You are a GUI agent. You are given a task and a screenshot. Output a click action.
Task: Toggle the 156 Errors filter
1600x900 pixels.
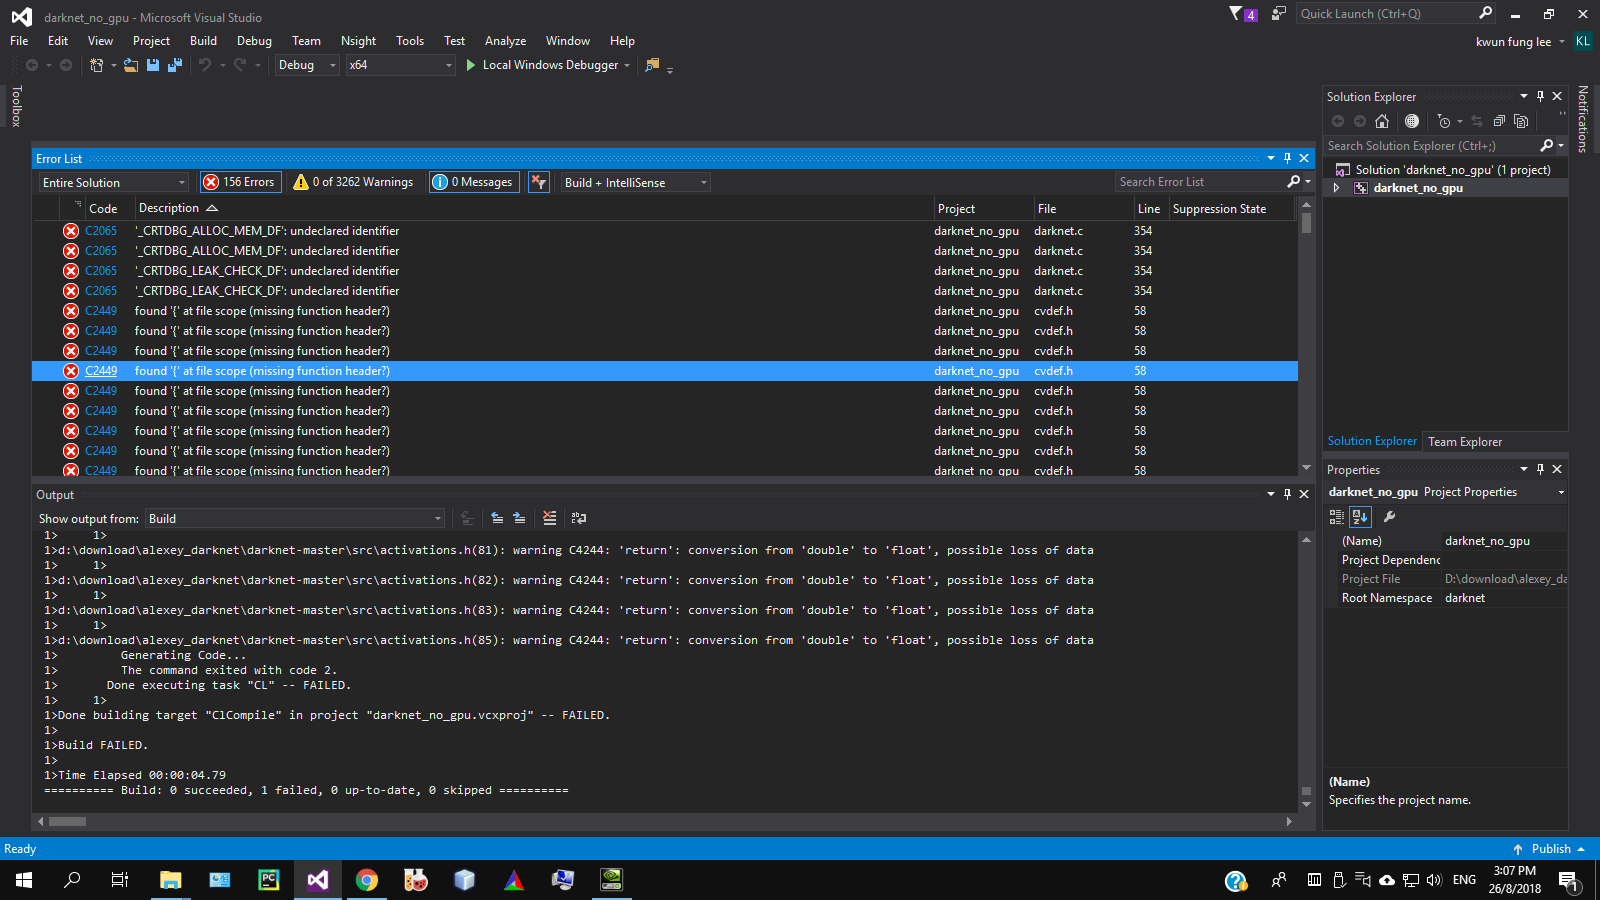tap(240, 182)
